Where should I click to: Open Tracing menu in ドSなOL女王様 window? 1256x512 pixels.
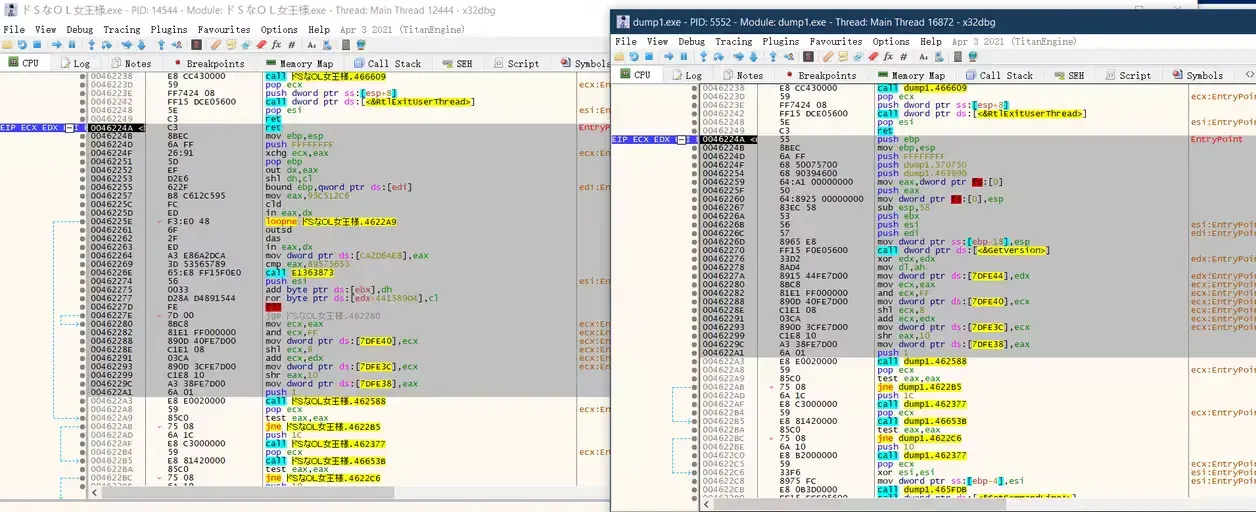[122, 30]
